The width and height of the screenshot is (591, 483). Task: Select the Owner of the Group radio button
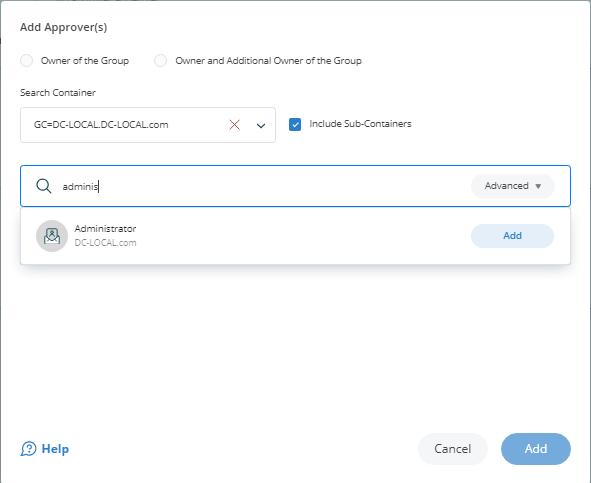tap(27, 60)
